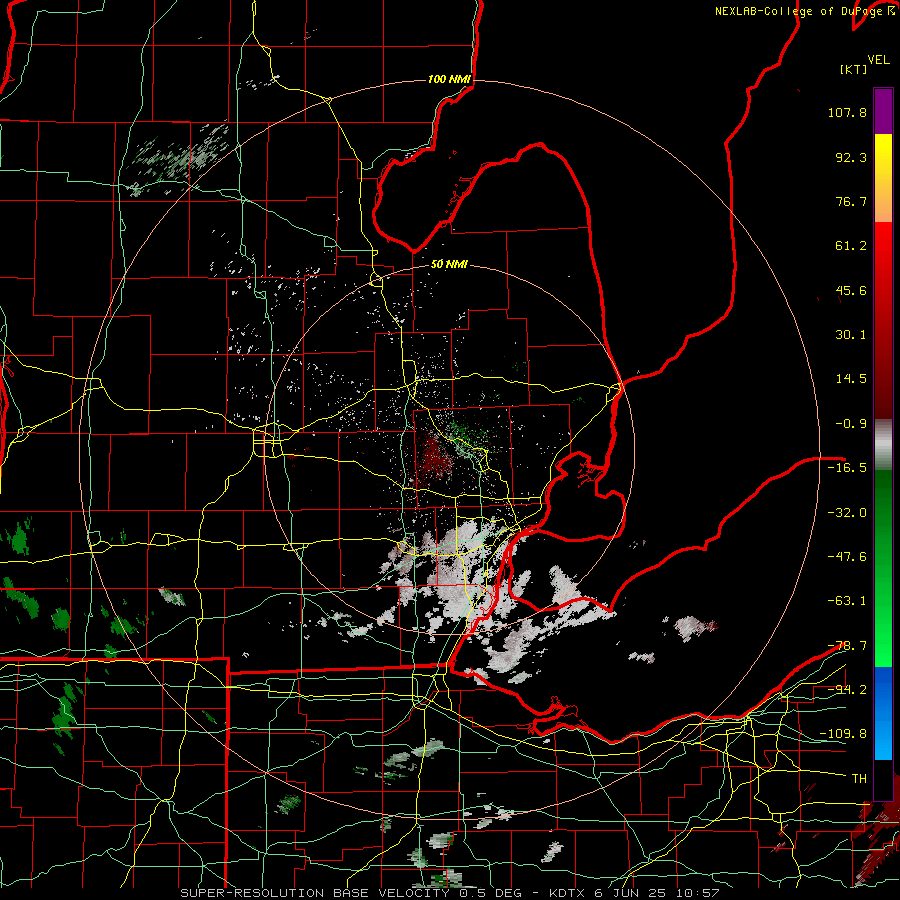This screenshot has width=900, height=900.
Task: Click the 107.8 value on velocity scale
Action: coord(847,112)
